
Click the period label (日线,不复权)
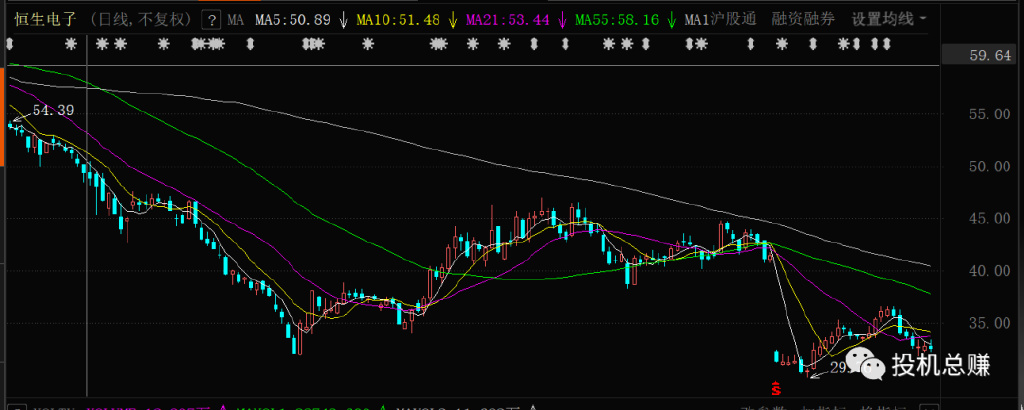pyautogui.click(x=139, y=19)
